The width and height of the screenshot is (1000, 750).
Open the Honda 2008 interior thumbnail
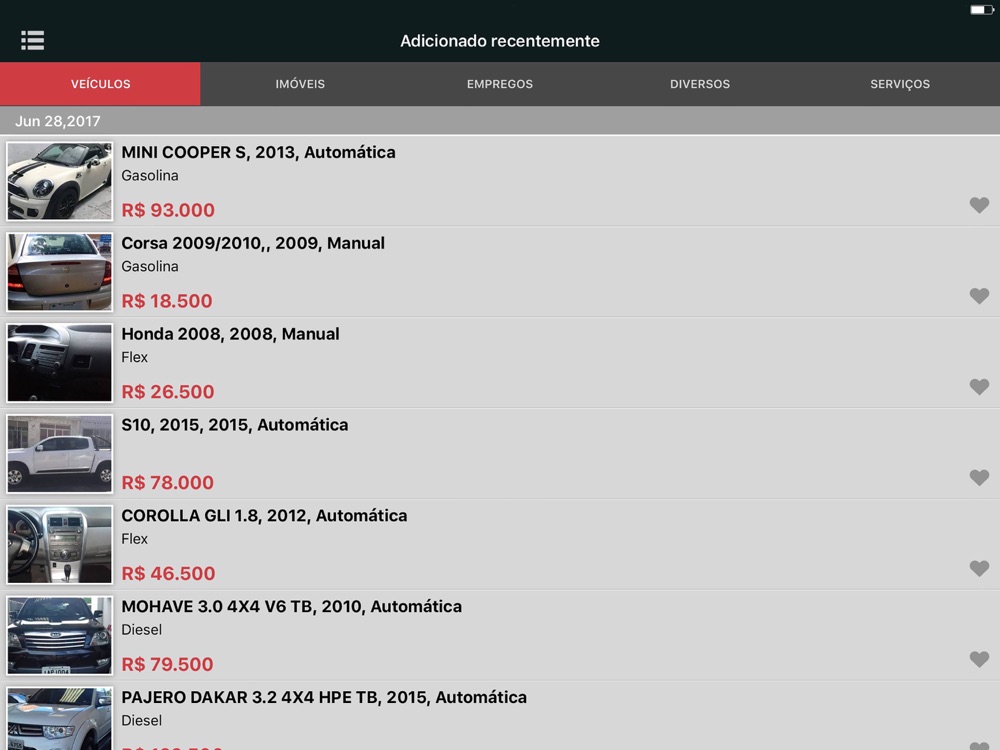click(59, 363)
